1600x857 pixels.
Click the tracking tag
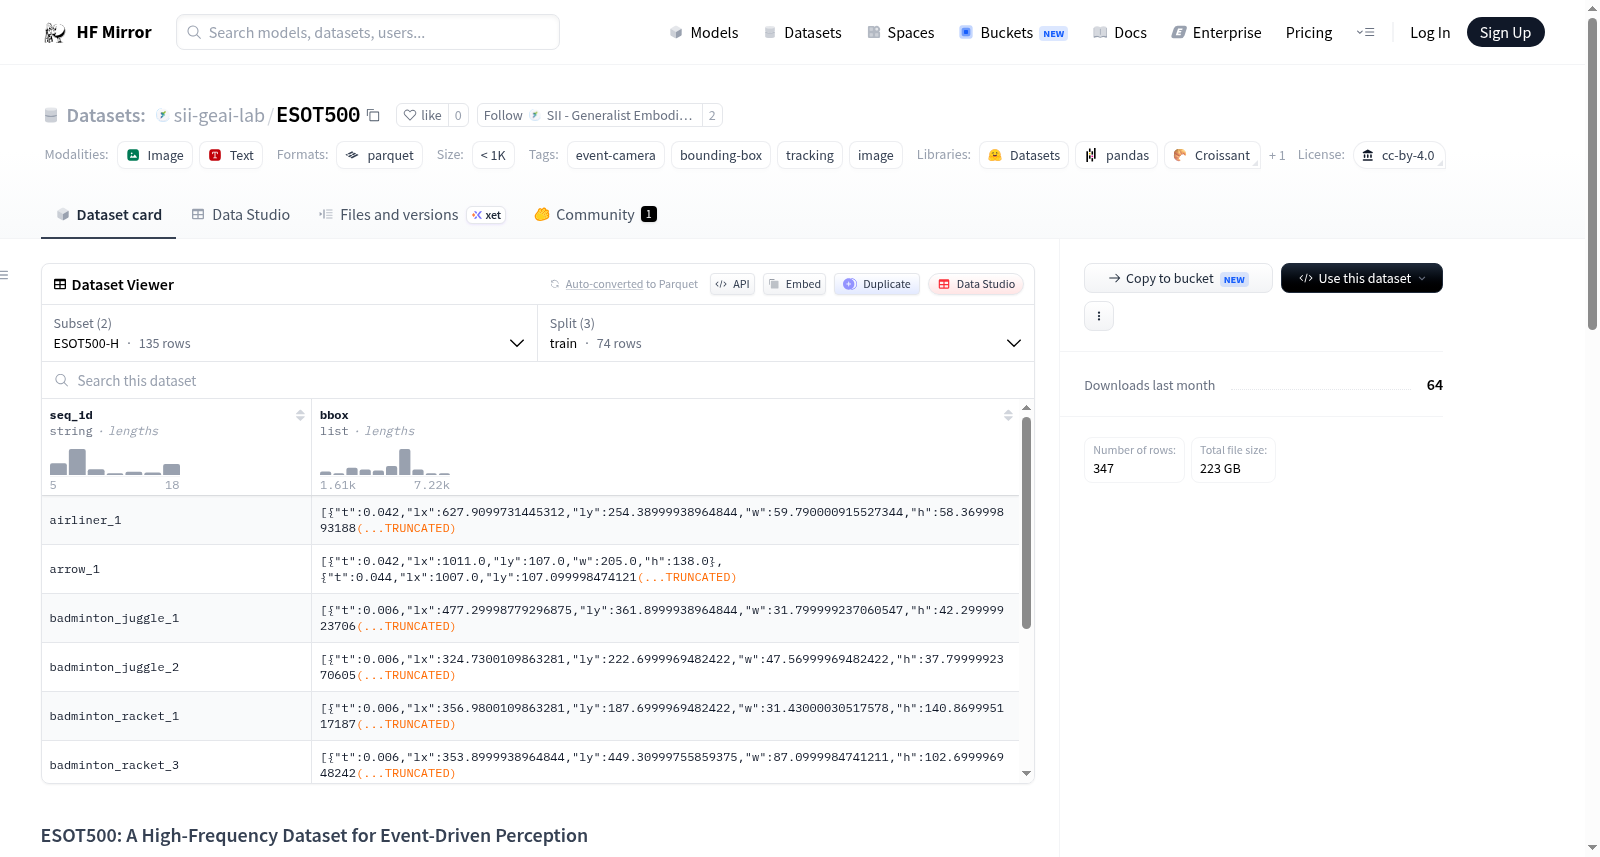click(x=810, y=155)
